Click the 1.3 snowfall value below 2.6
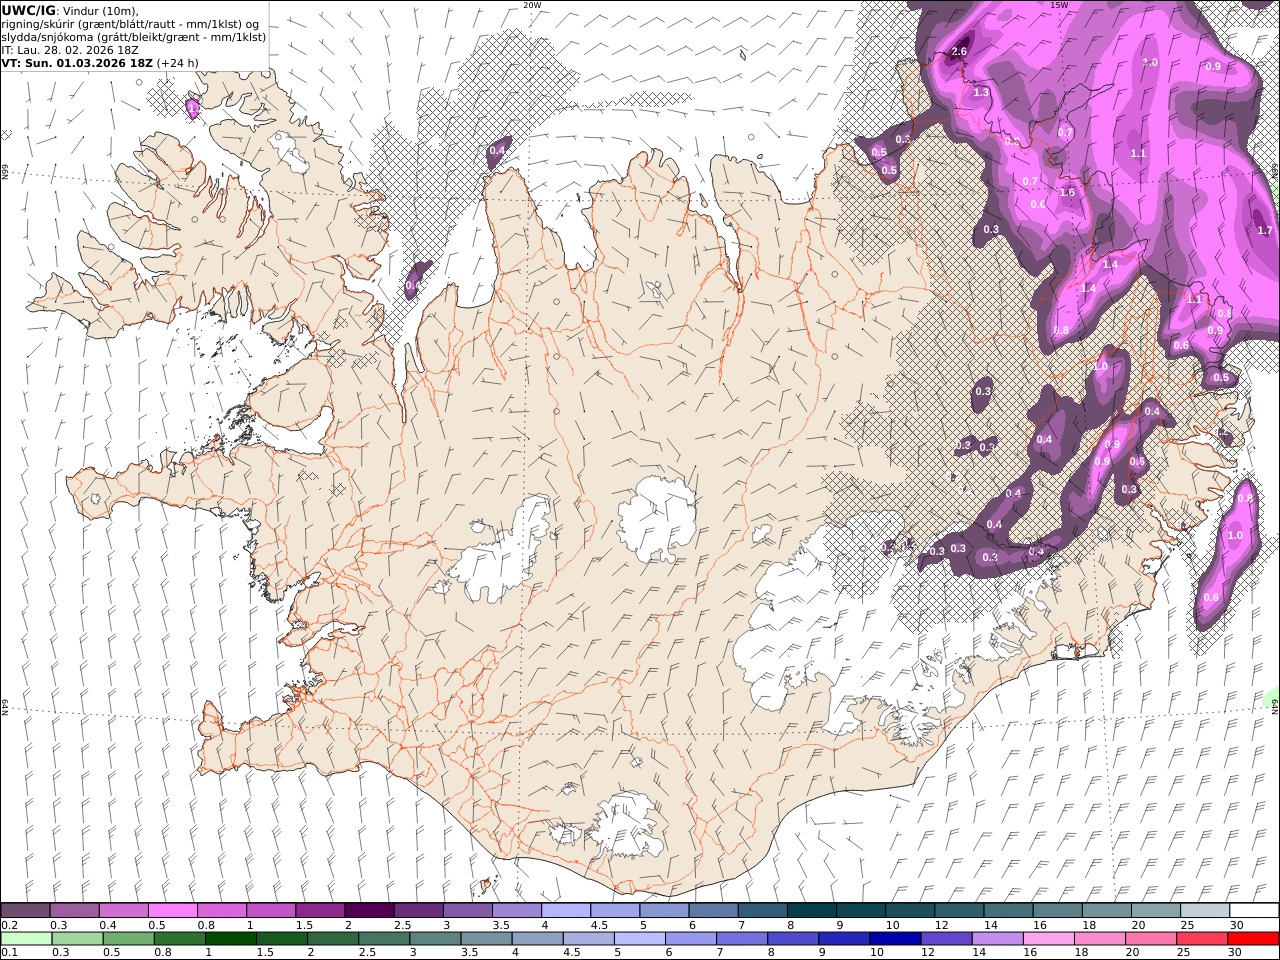 (981, 93)
